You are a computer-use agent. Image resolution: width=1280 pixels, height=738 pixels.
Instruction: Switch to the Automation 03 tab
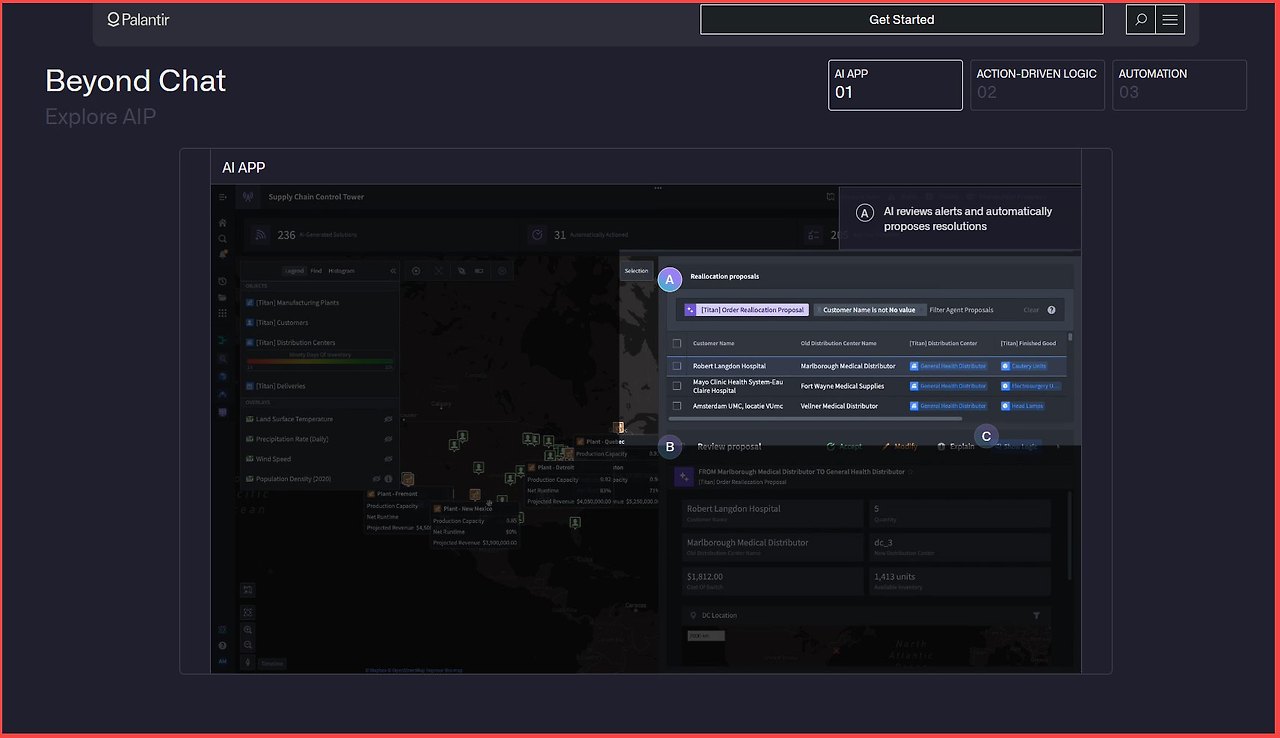(1179, 85)
